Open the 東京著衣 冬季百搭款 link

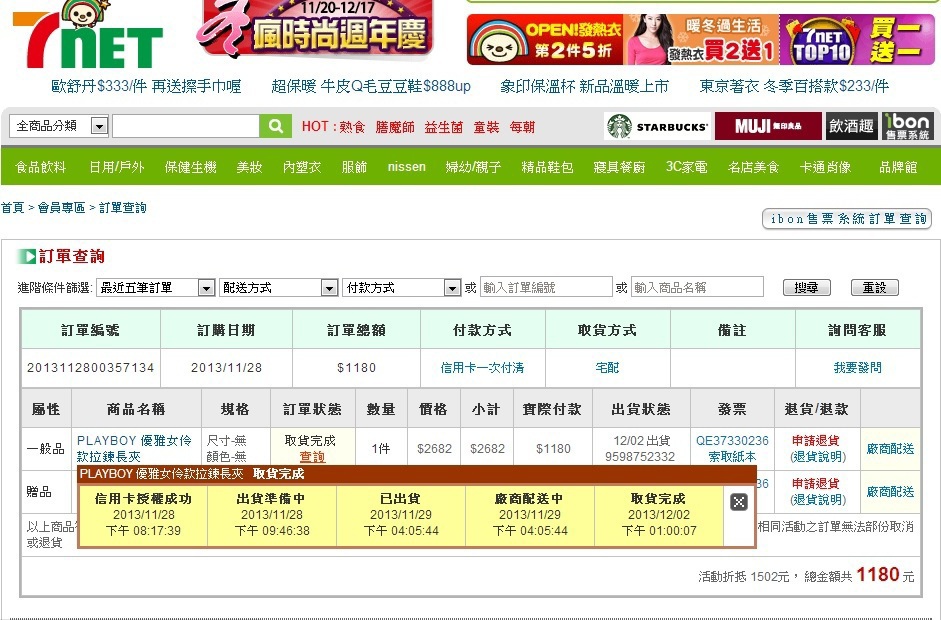(x=794, y=86)
